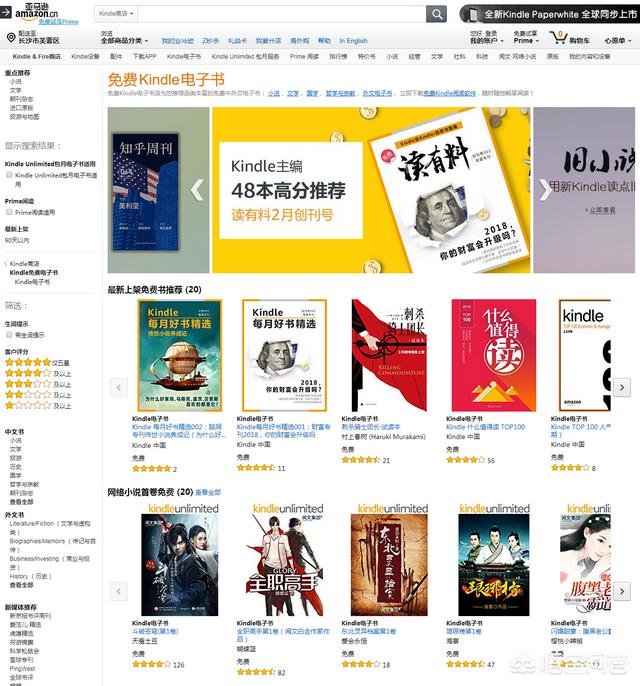Tick the Prime reading eligible checkbox
640x686 pixels.
[9, 212]
